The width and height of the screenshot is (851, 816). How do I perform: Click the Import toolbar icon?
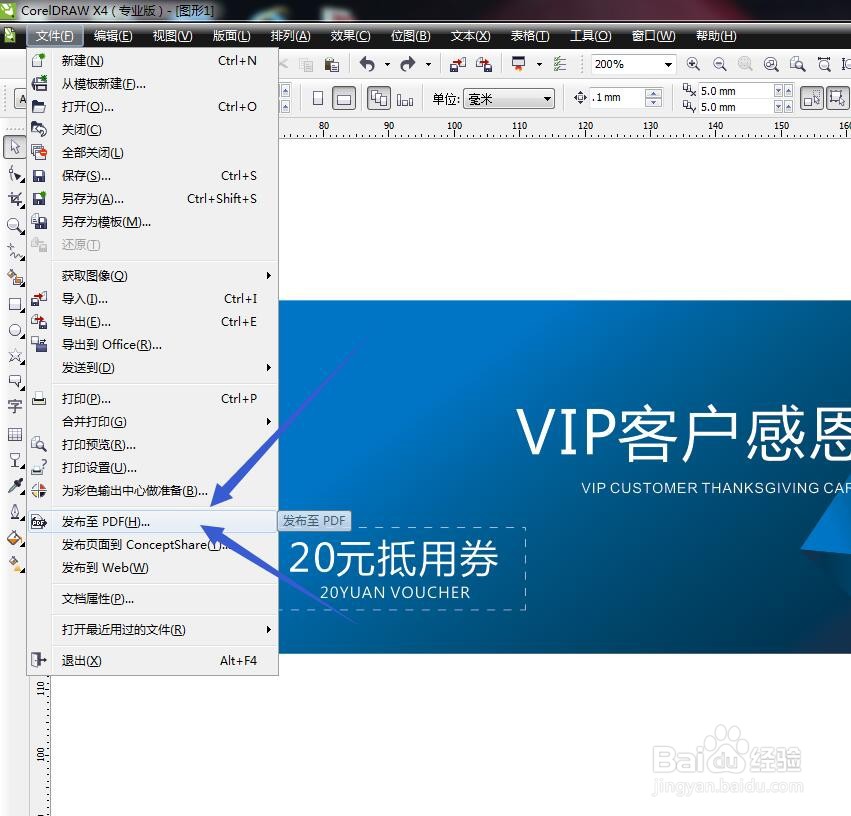tap(458, 65)
